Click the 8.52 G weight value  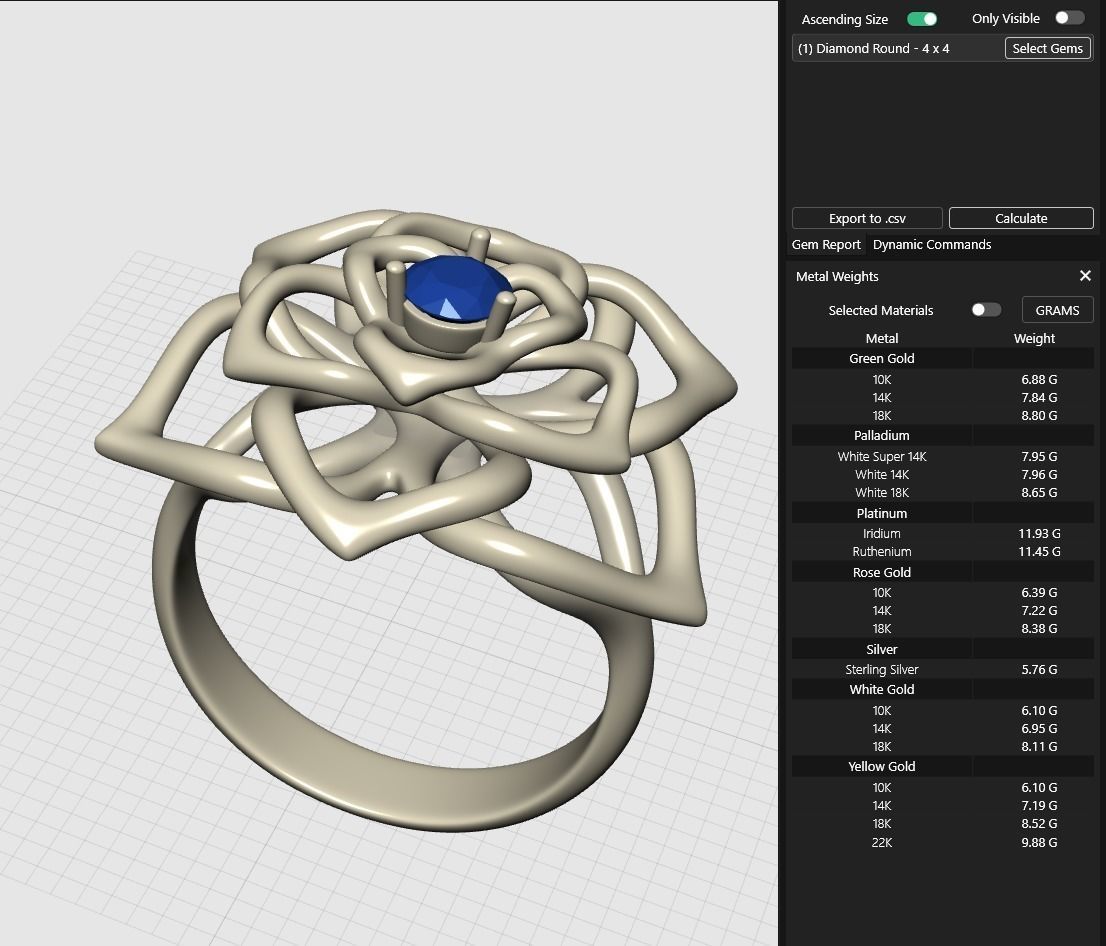(x=1039, y=824)
